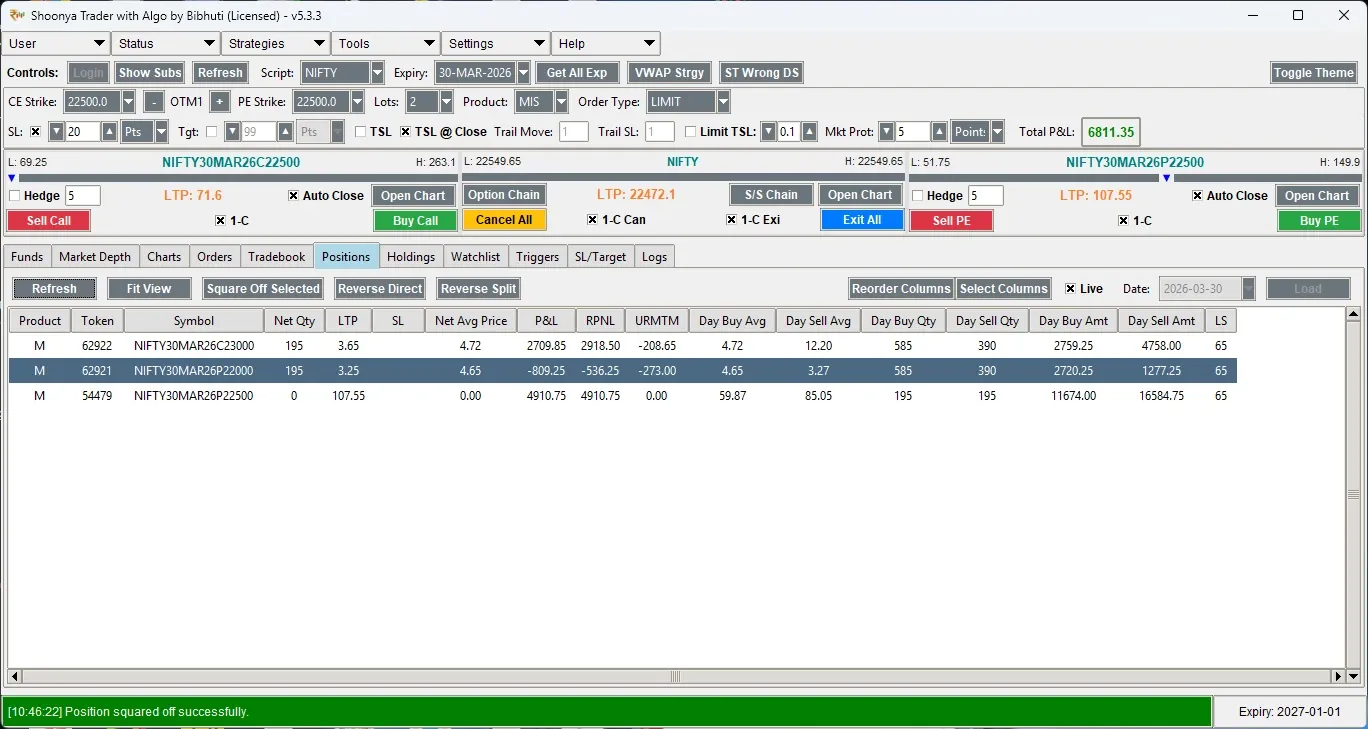Click the Limit TSL up-arrow stepper
This screenshot has width=1368, height=729.
pos(809,132)
